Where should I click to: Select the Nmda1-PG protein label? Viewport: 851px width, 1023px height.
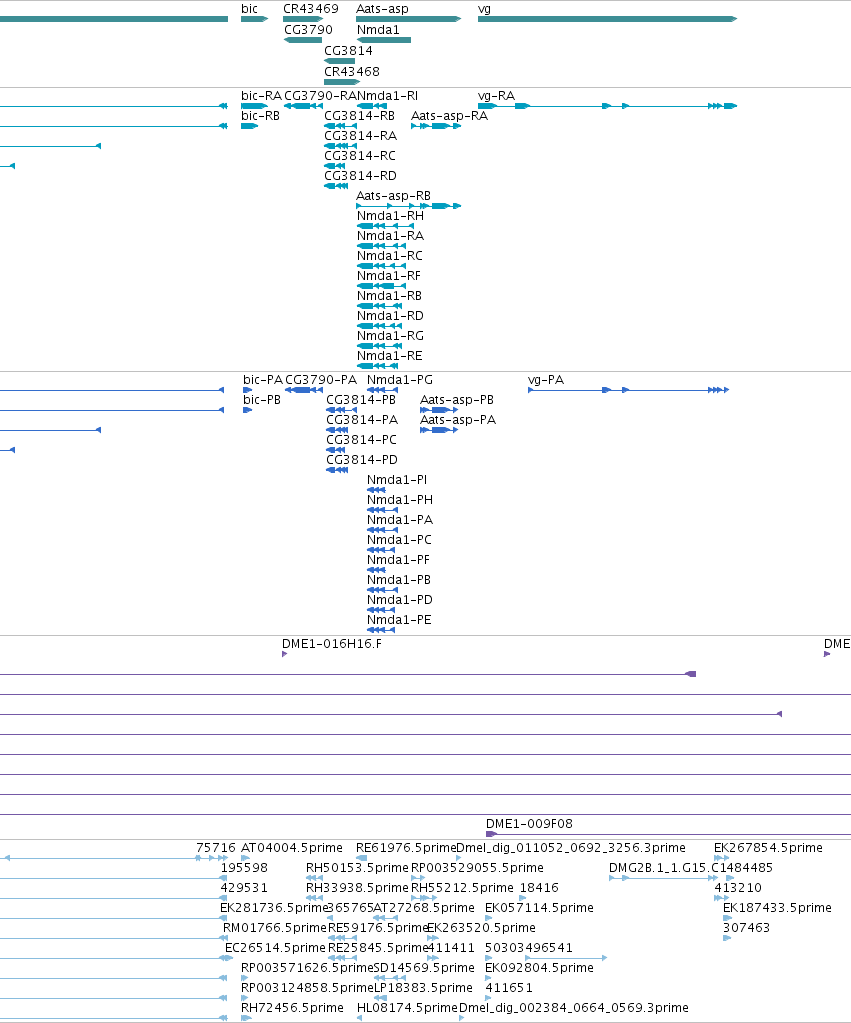click(399, 380)
